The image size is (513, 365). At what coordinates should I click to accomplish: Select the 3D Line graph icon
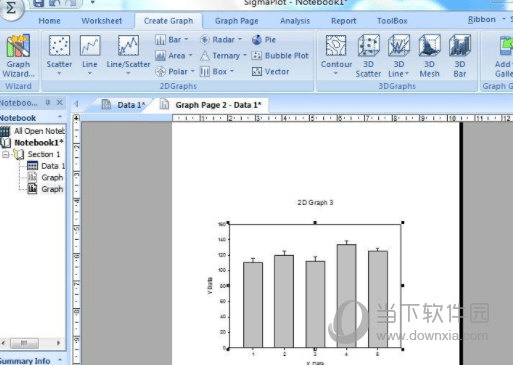(x=399, y=46)
